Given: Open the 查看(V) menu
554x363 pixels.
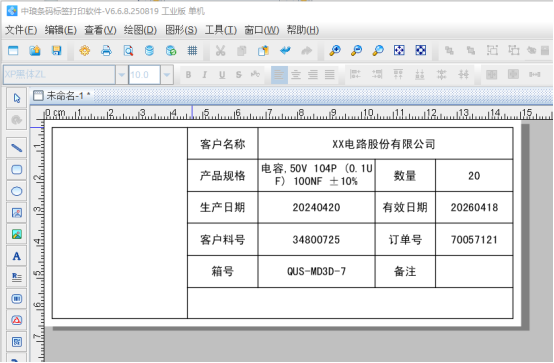Looking at the screenshot, I should pyautogui.click(x=100, y=30).
